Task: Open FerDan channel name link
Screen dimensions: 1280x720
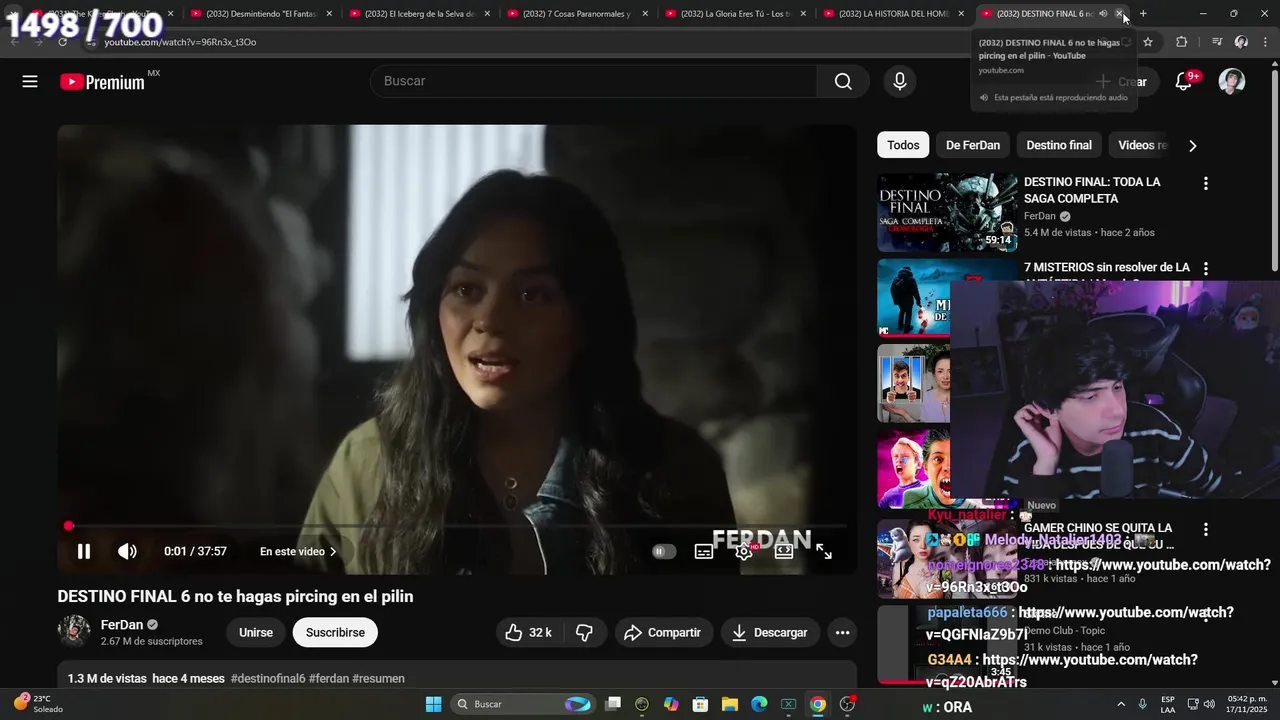Action: point(122,625)
